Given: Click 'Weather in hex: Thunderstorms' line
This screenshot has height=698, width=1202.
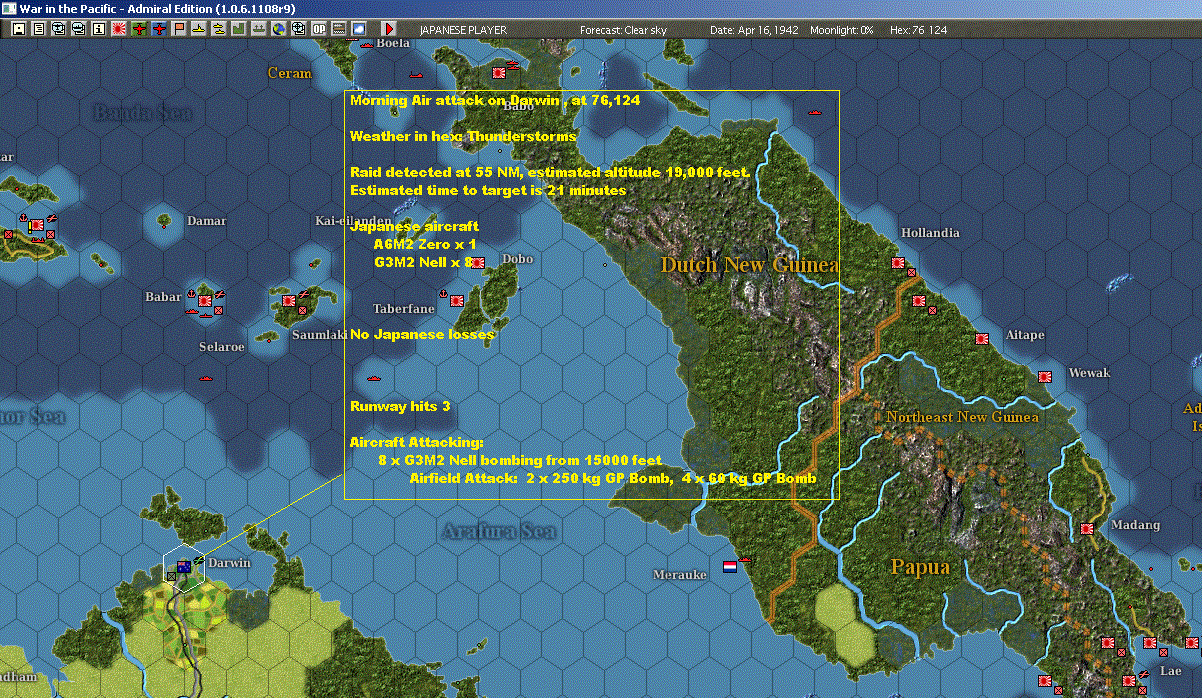Looking at the screenshot, I should 463,136.
